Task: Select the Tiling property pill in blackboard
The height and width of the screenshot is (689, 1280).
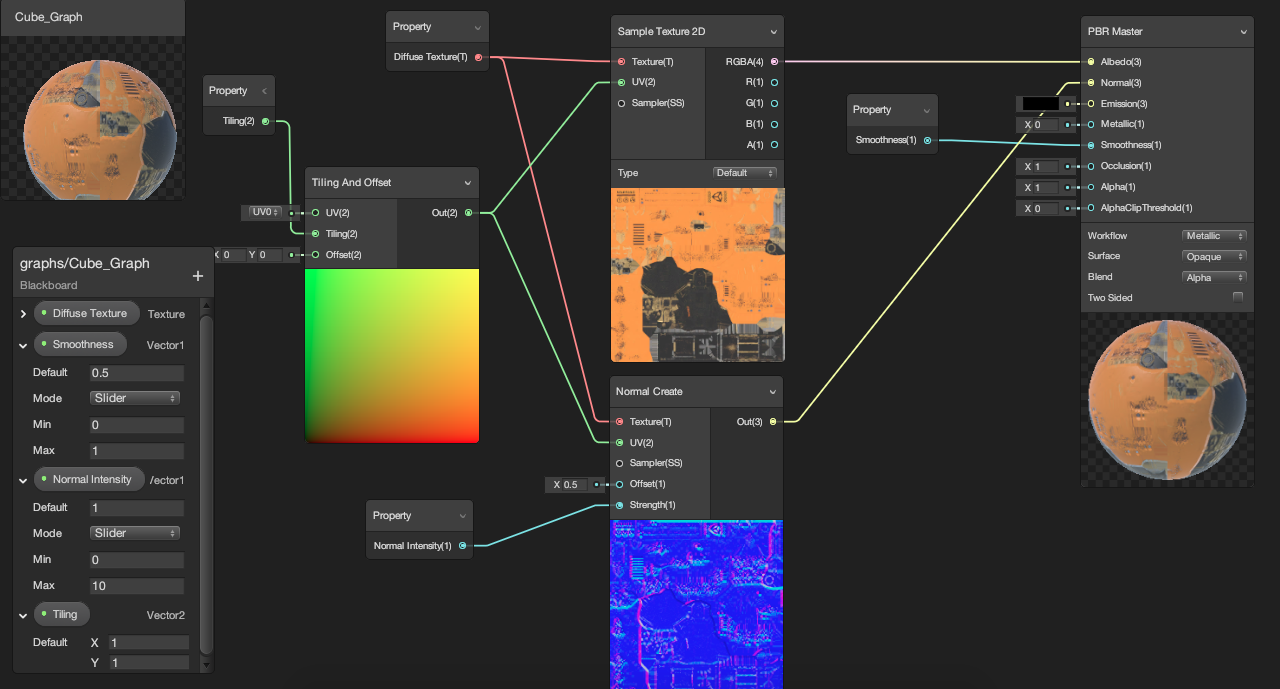Action: (61, 614)
